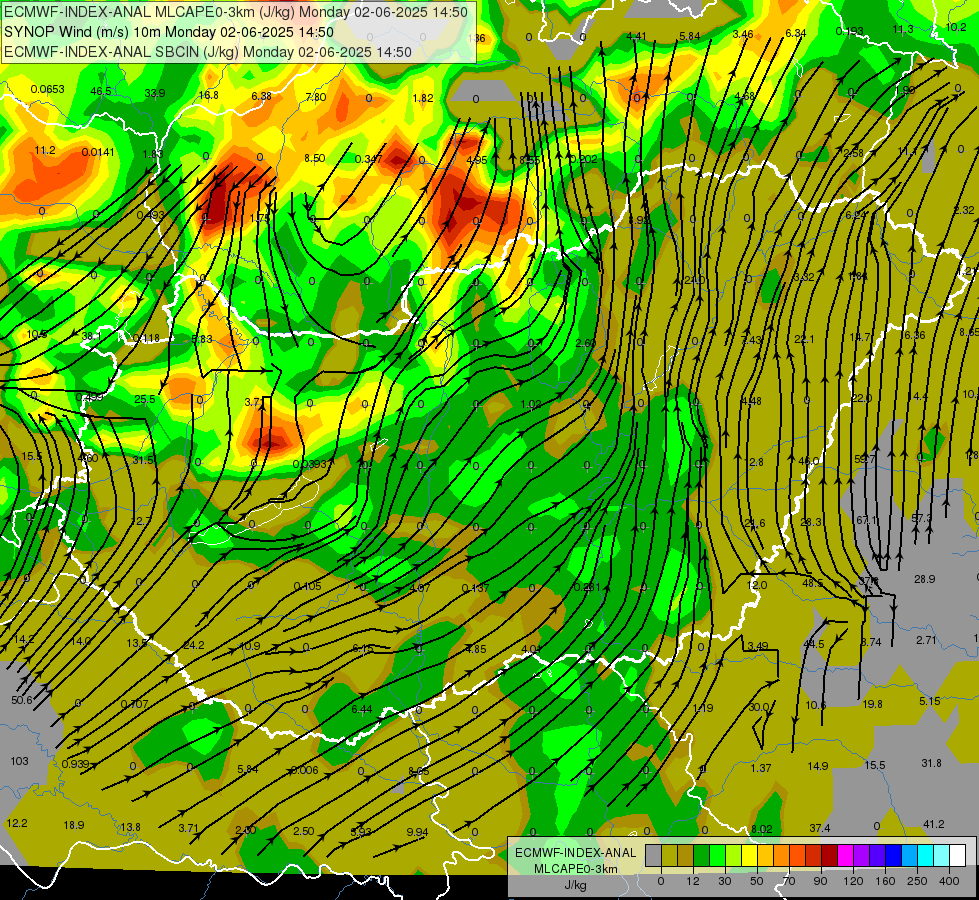Click the map value '0.0141'
This screenshot has height=900, width=979.
point(98,152)
